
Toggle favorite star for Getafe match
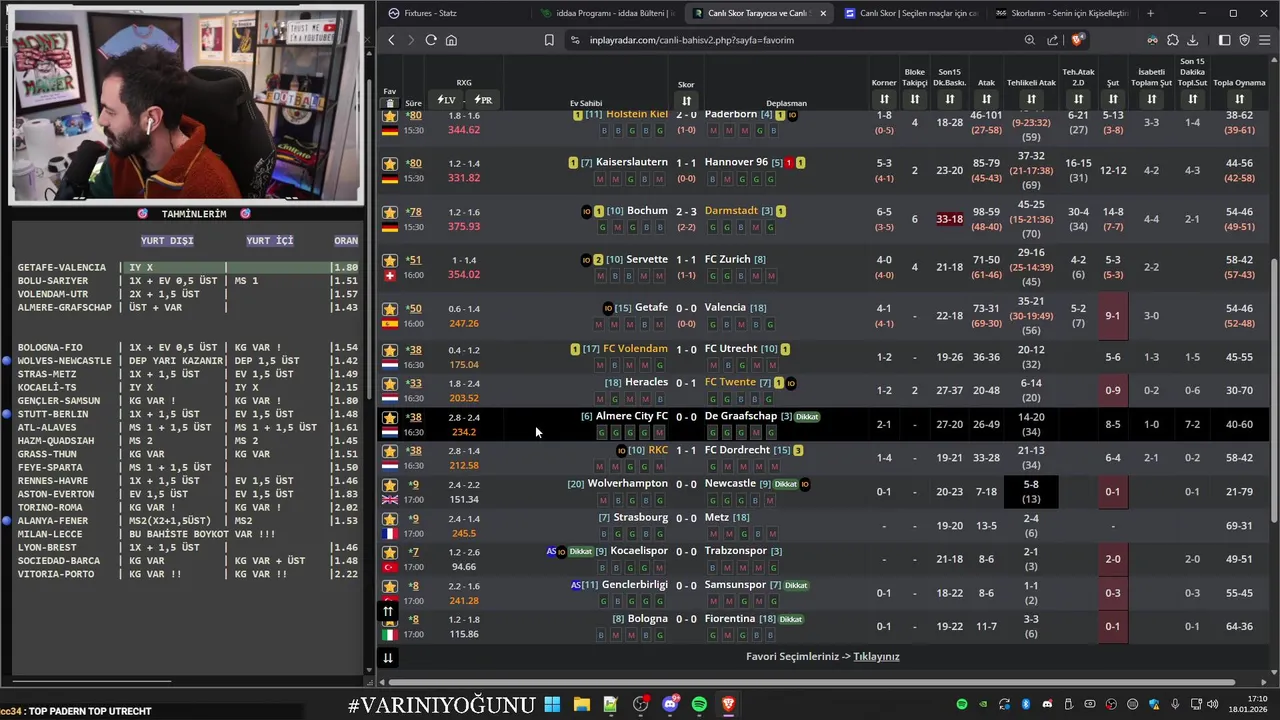click(x=390, y=309)
